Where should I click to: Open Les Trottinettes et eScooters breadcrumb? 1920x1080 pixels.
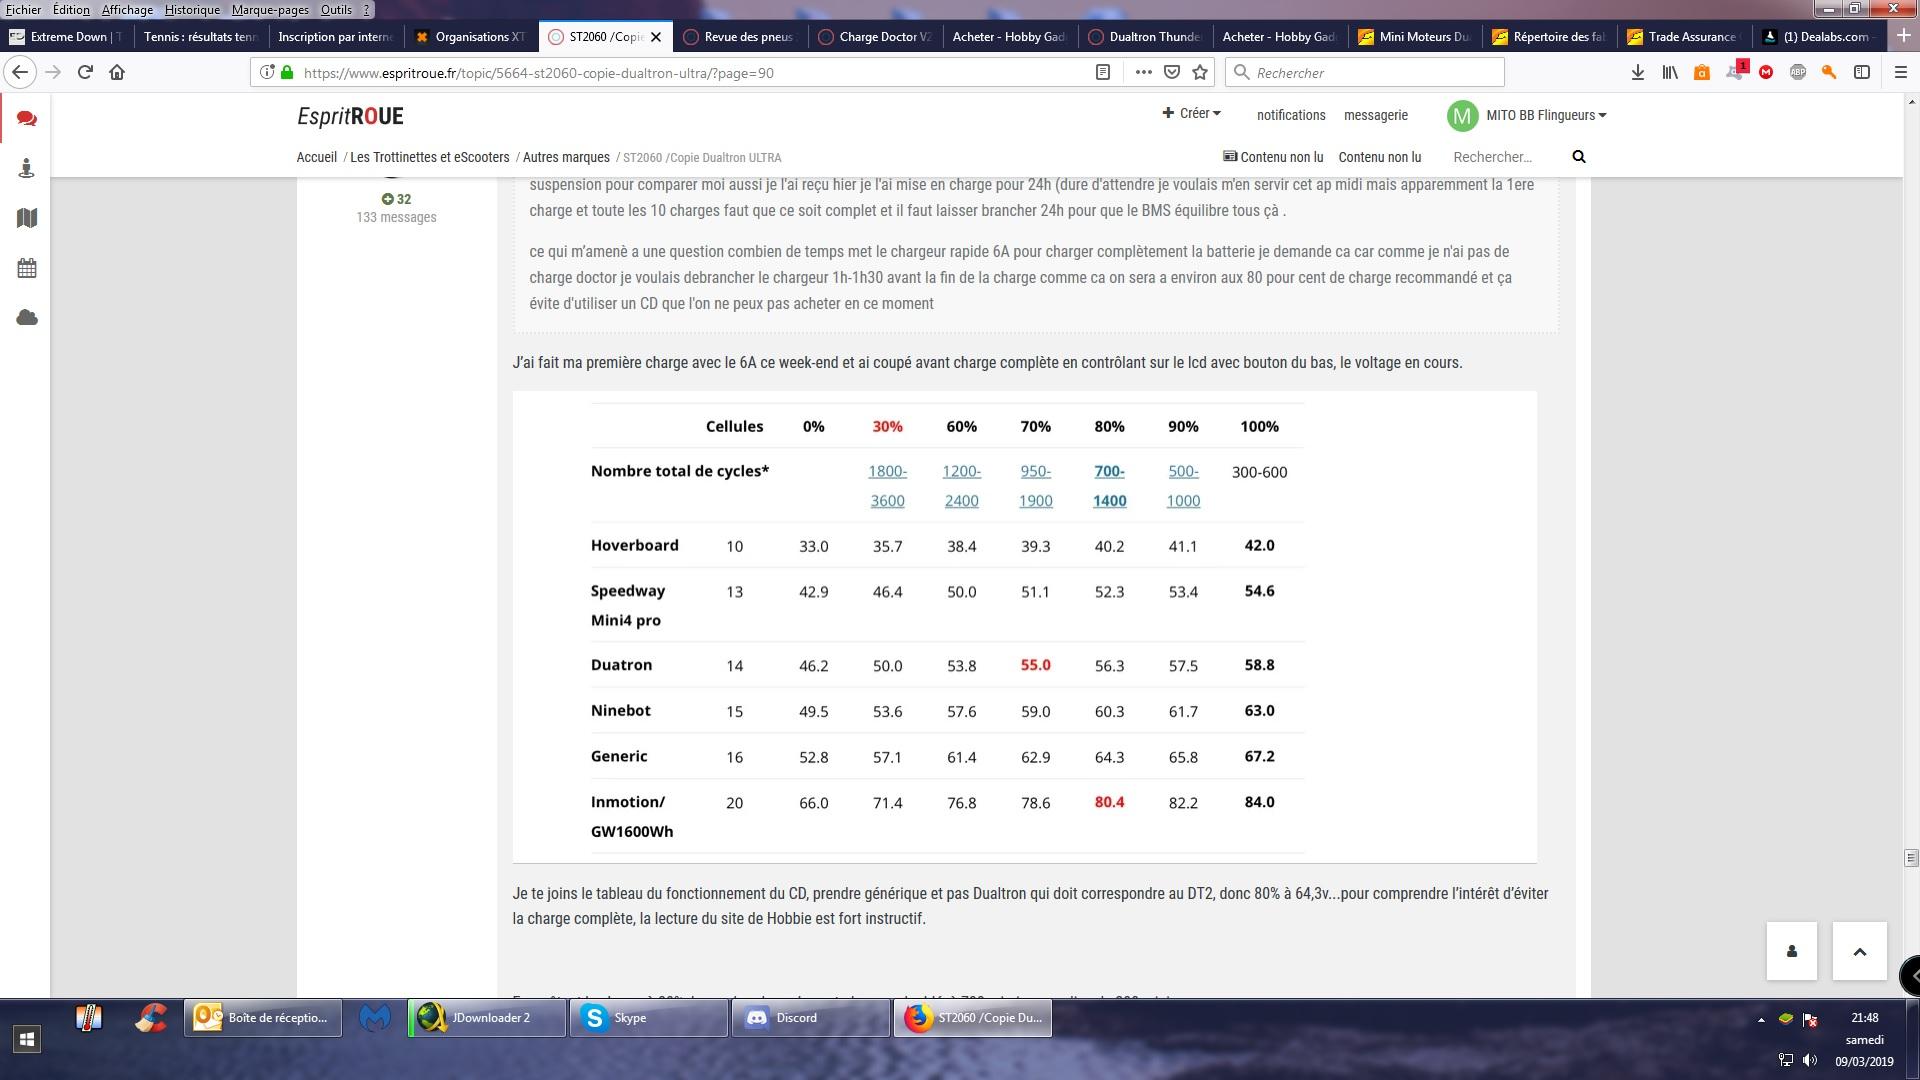pyautogui.click(x=430, y=157)
